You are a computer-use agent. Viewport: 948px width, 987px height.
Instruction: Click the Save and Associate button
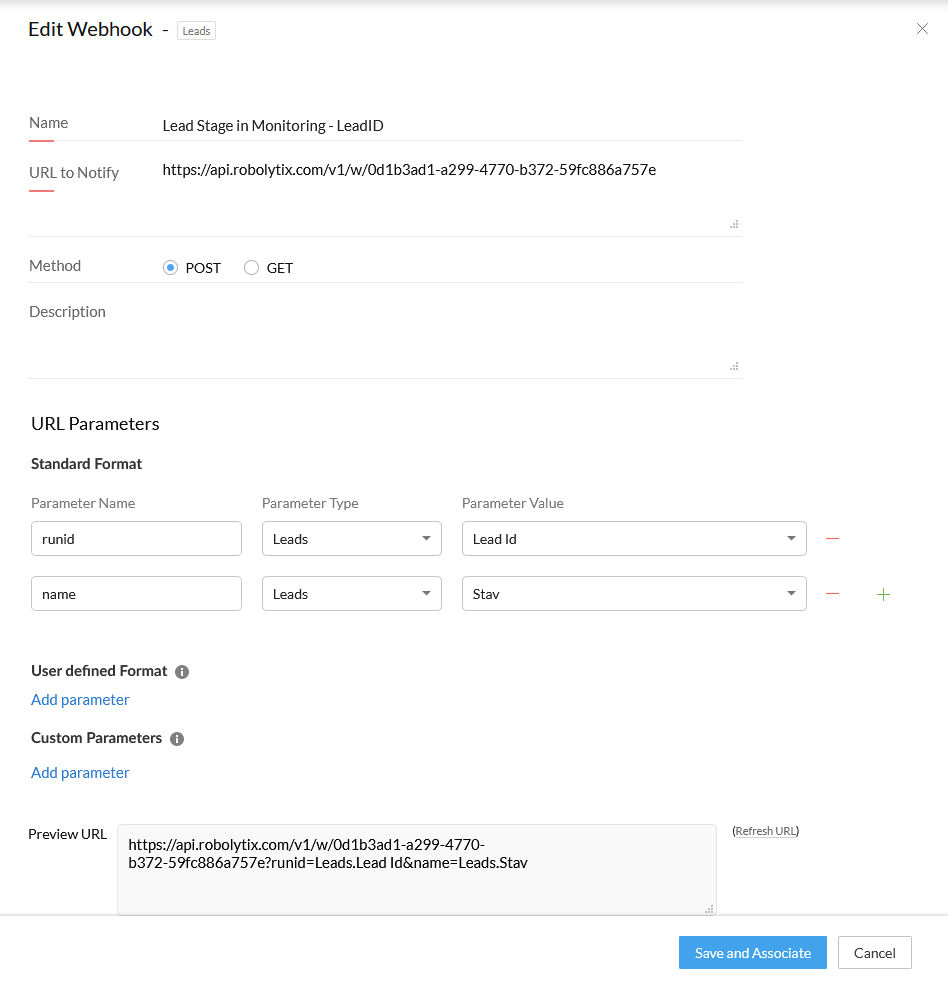752,952
